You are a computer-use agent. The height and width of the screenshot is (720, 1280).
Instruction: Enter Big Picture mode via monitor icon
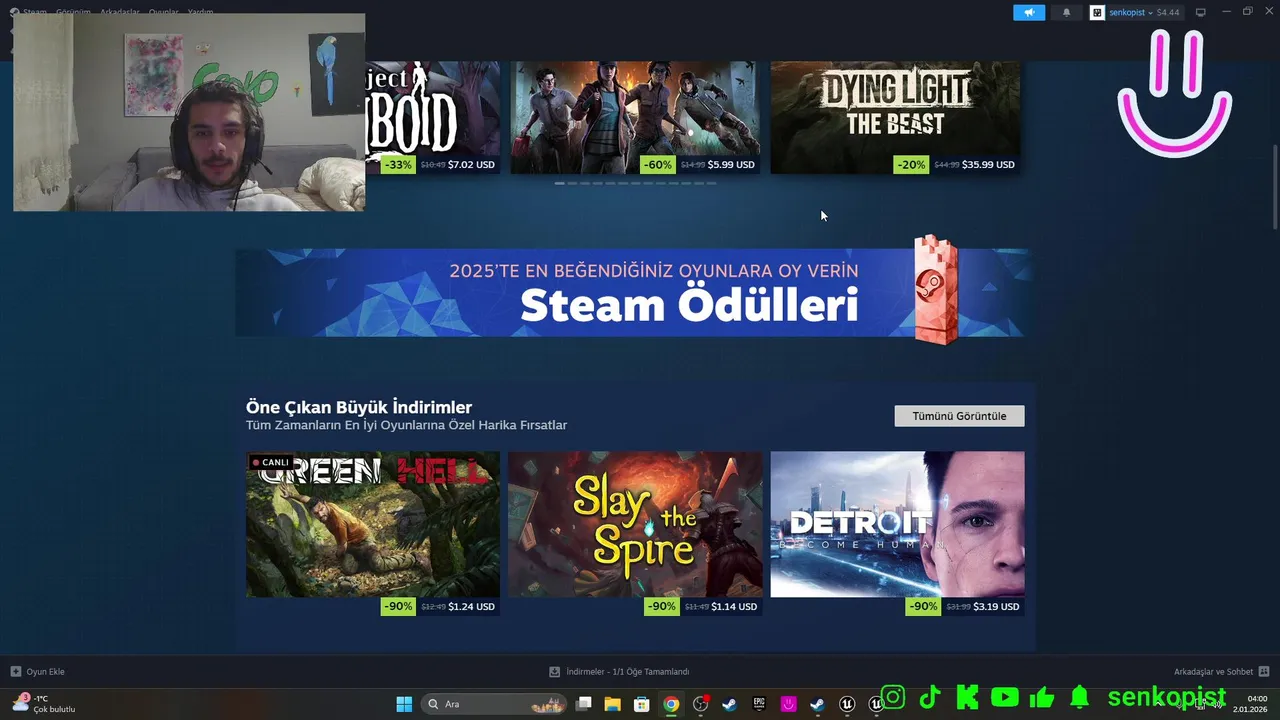pos(1201,12)
